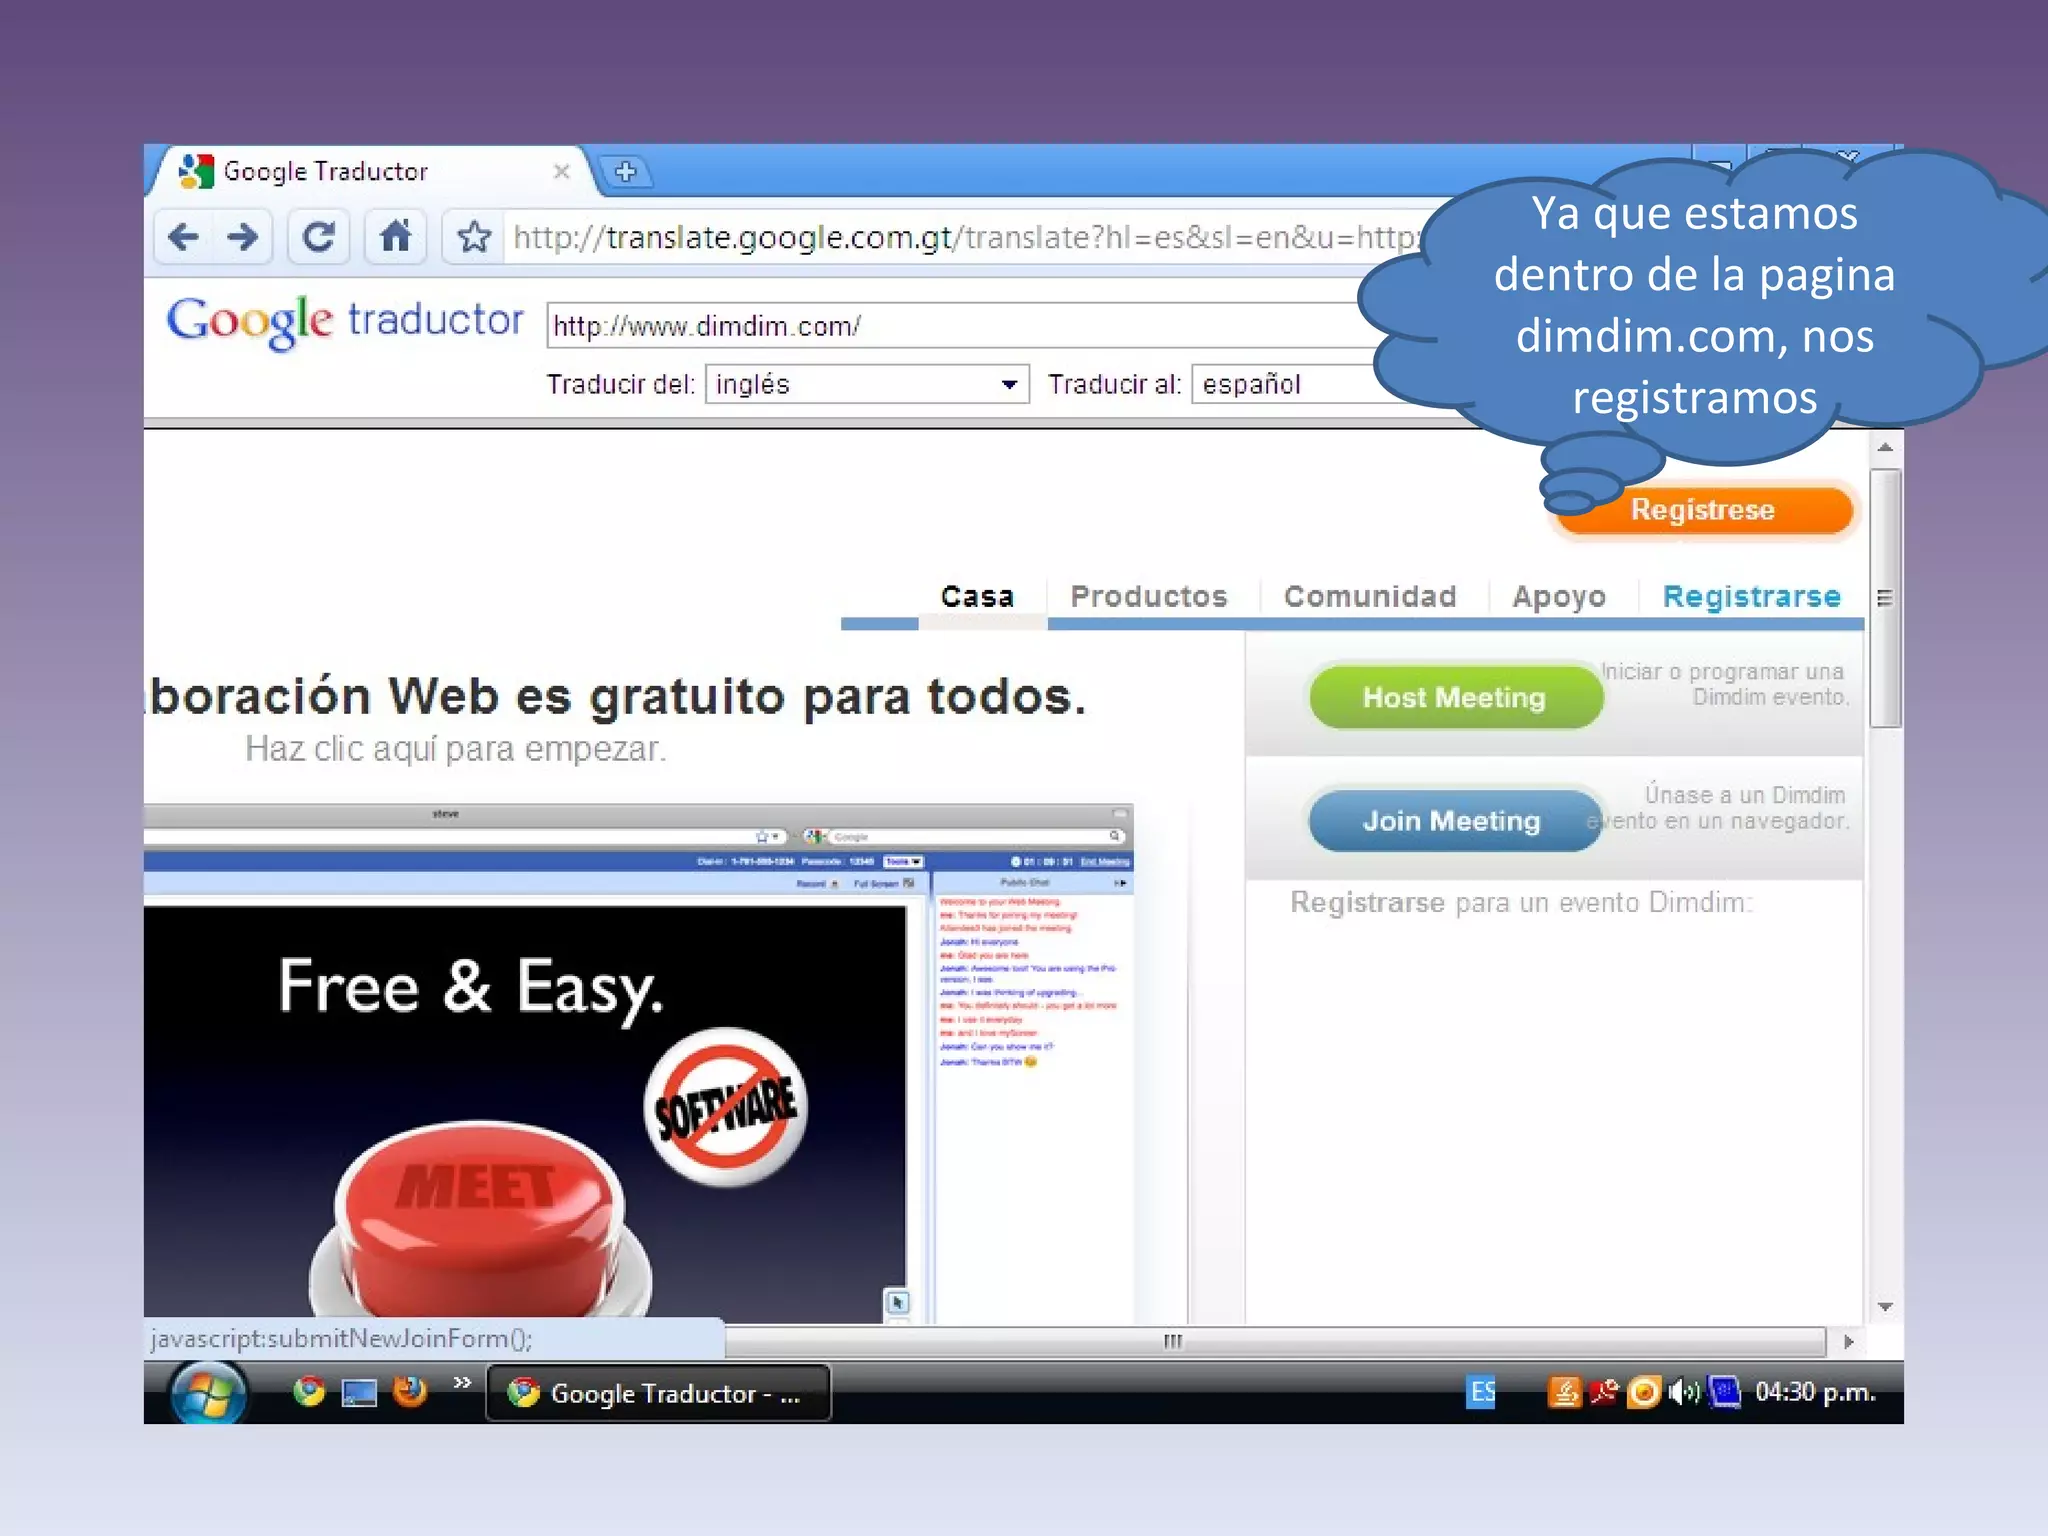Launch Chrome from the quick launch bar
Viewport: 2048px width, 1536px height.
(x=309, y=1391)
